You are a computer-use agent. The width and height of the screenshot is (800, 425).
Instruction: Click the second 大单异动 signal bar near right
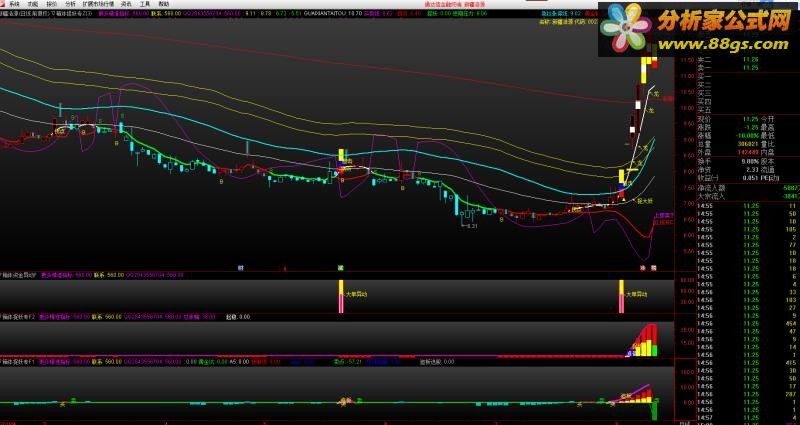[x=621, y=296]
